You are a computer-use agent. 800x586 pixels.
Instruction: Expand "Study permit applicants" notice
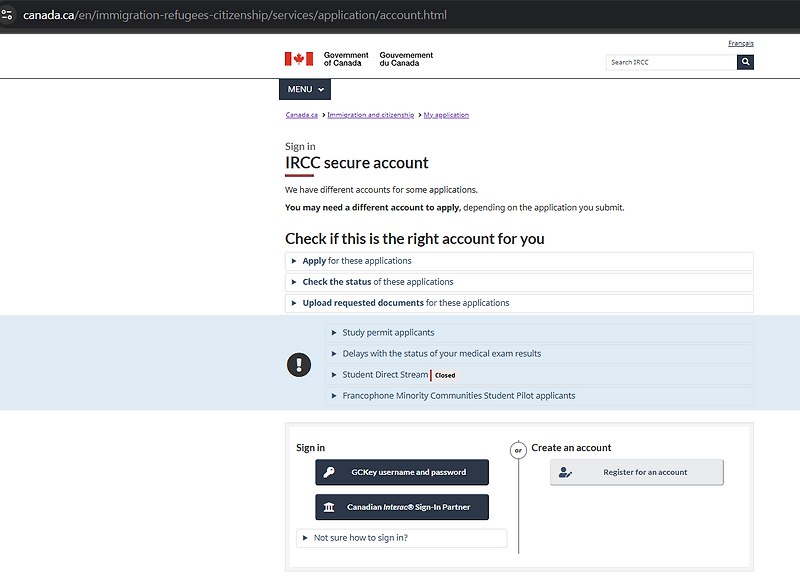point(539,333)
